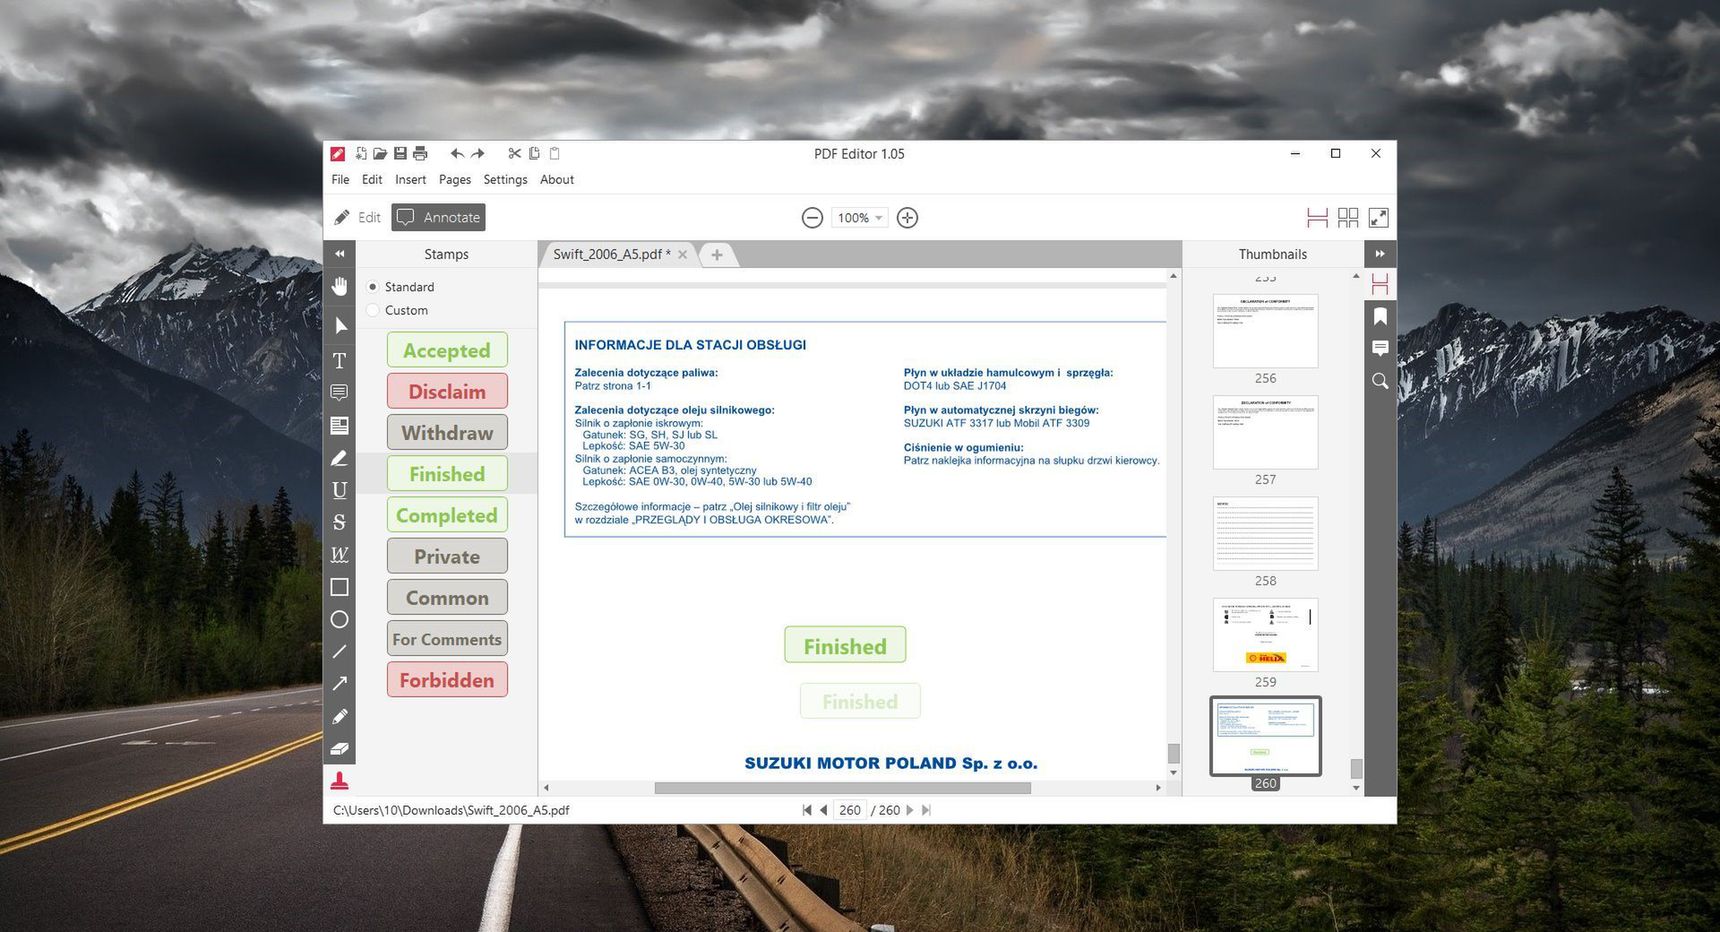The image size is (1720, 932).
Task: Open the Pages menu
Action: pyautogui.click(x=455, y=180)
